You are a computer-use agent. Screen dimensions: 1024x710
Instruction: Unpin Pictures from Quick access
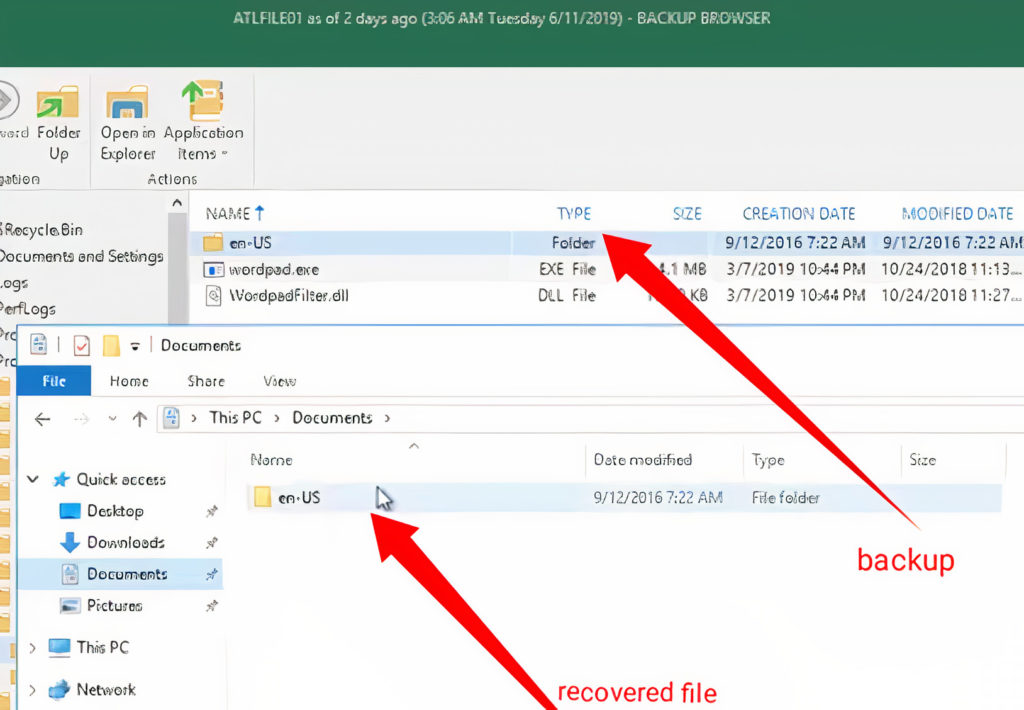[213, 605]
